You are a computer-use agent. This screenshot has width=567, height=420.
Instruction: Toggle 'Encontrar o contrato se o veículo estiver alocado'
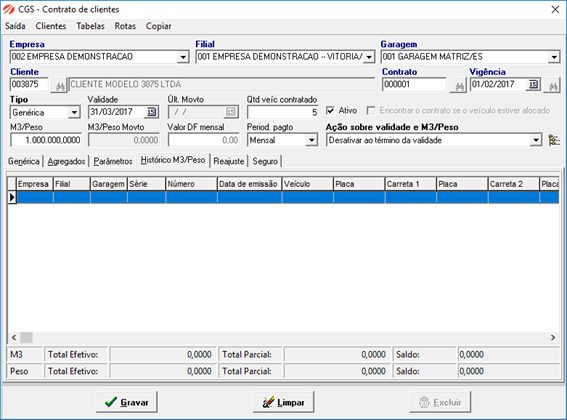371,110
